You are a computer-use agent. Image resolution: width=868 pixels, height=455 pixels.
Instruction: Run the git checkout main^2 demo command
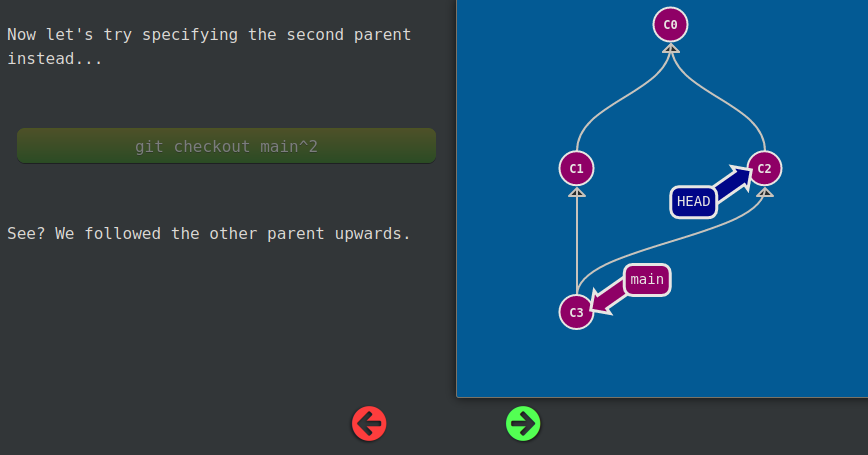[226, 146]
